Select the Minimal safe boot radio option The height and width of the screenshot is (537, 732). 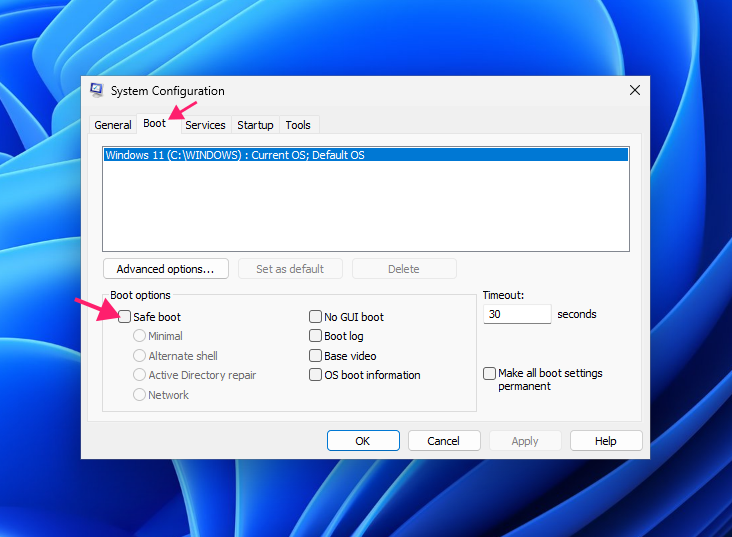140,336
